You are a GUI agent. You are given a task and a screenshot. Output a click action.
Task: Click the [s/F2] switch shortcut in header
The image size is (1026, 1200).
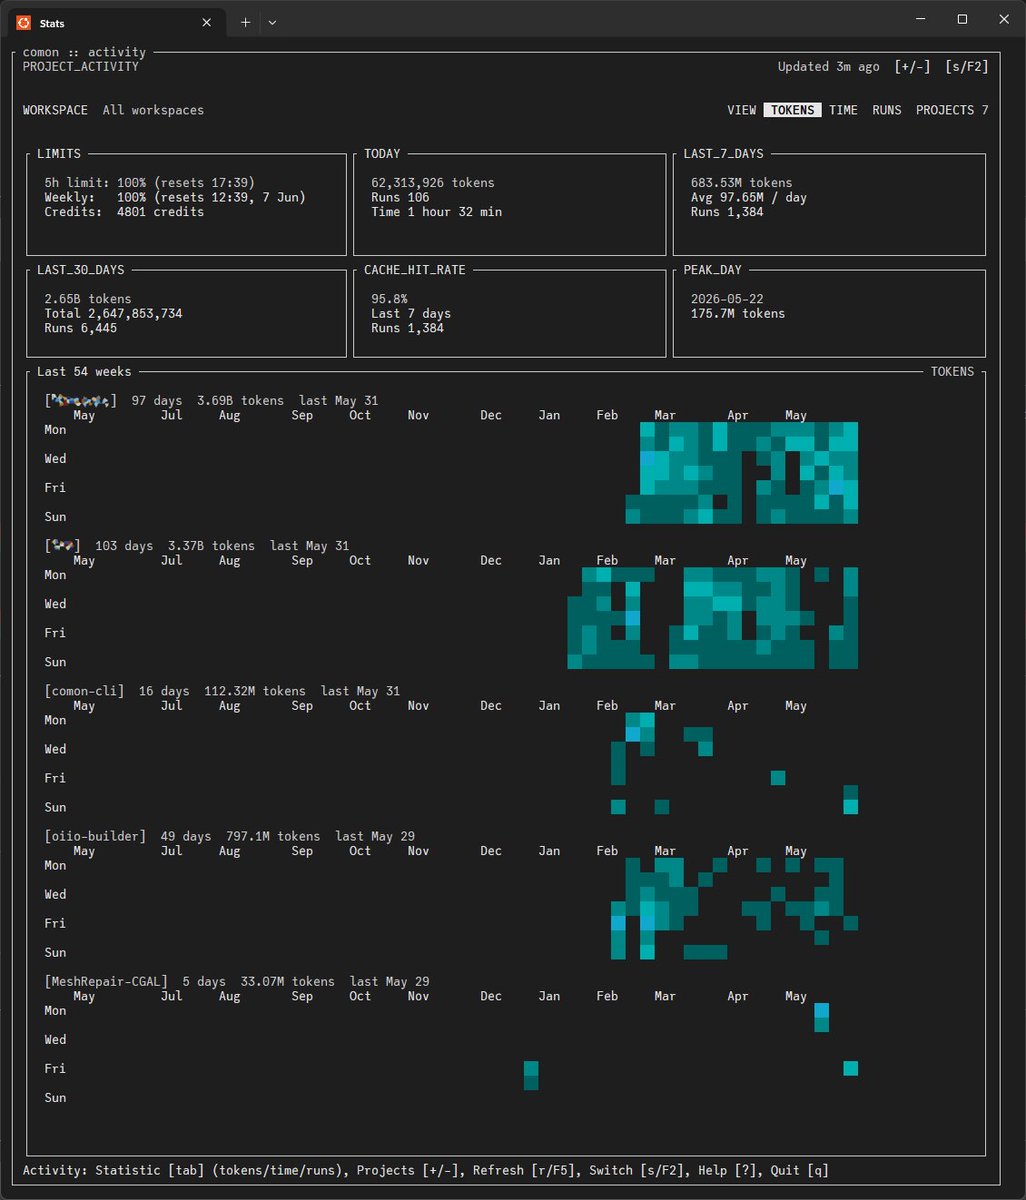click(x=967, y=67)
